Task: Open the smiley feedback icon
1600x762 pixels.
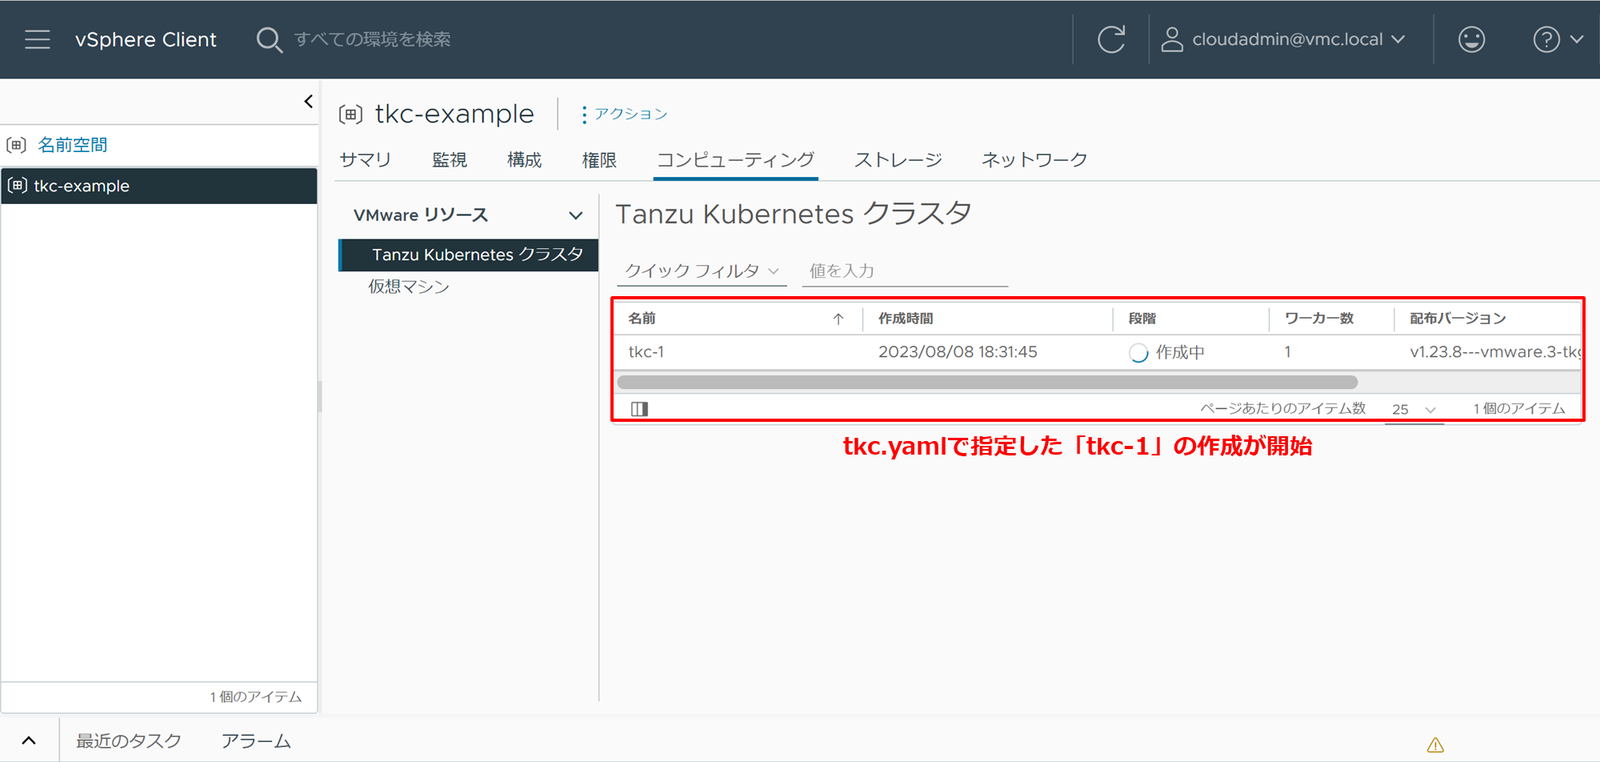Action: coord(1471,39)
